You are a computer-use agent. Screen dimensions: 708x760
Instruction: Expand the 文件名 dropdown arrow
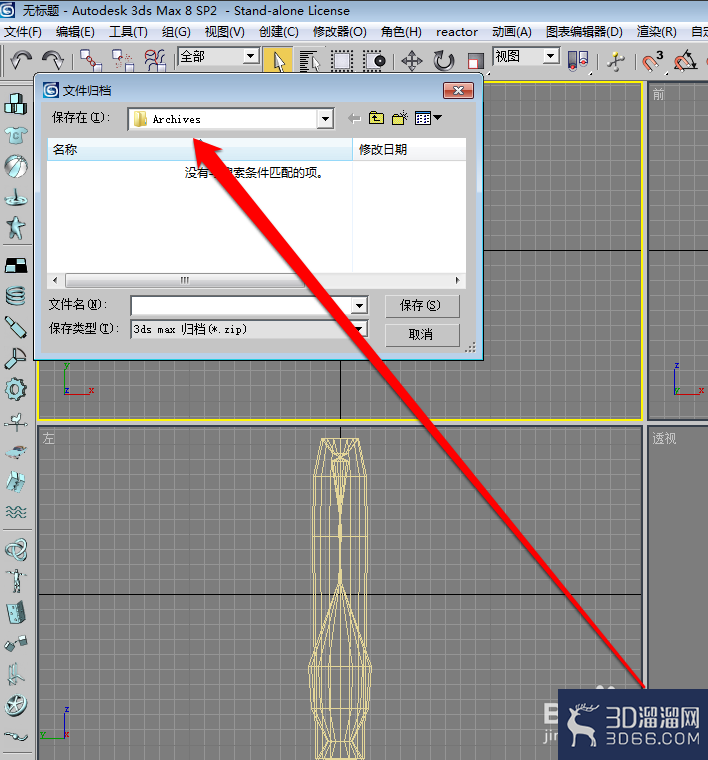(359, 305)
